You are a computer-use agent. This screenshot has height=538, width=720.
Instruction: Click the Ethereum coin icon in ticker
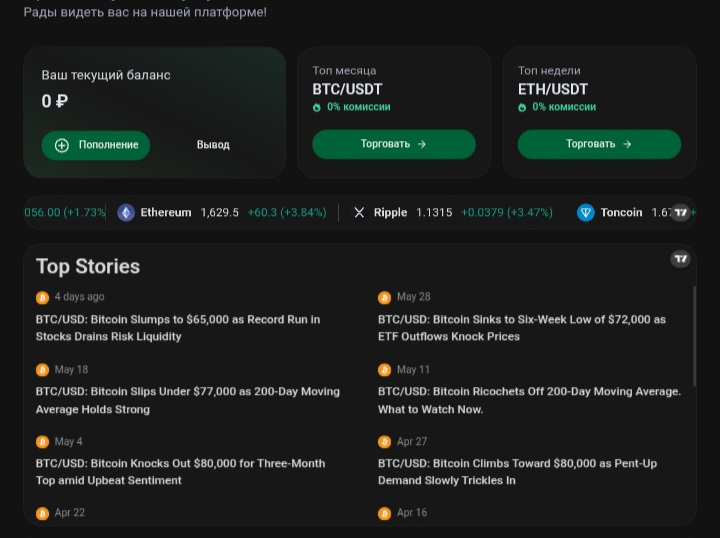(126, 213)
